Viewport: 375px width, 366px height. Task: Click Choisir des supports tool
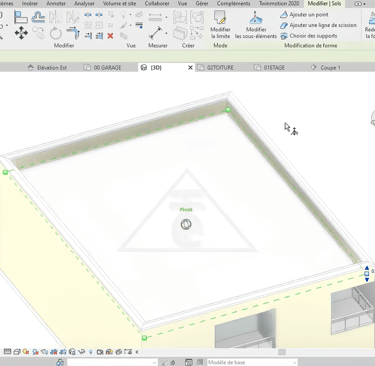point(309,36)
